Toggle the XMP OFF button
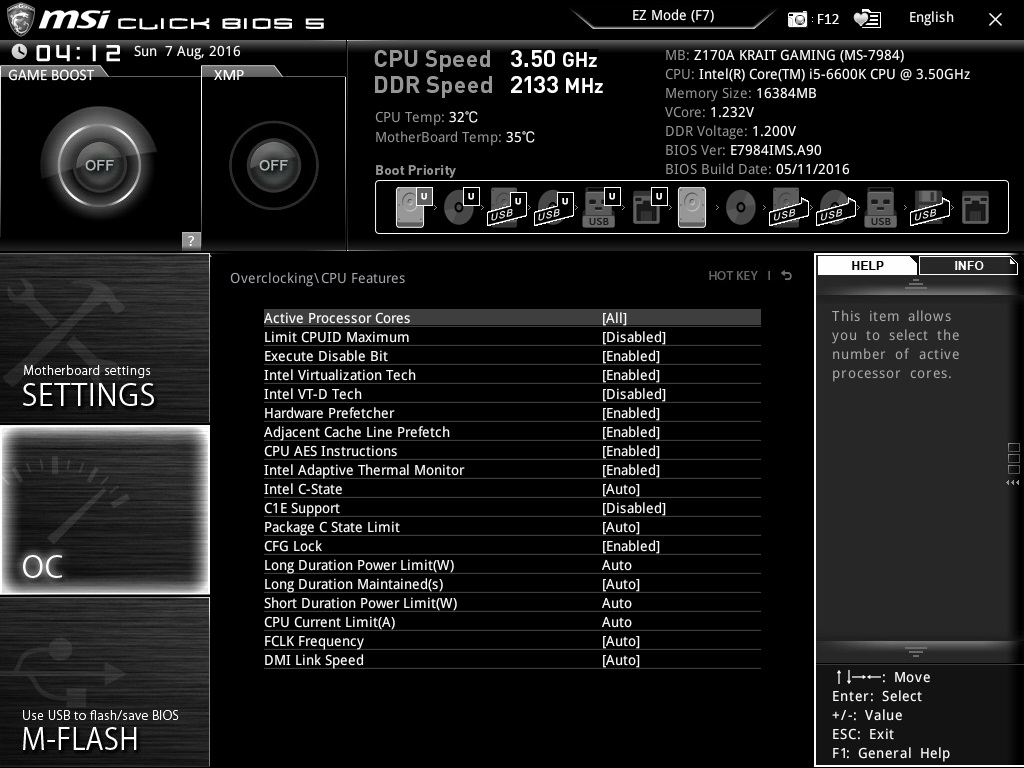The height and width of the screenshot is (768, 1024). click(x=274, y=165)
